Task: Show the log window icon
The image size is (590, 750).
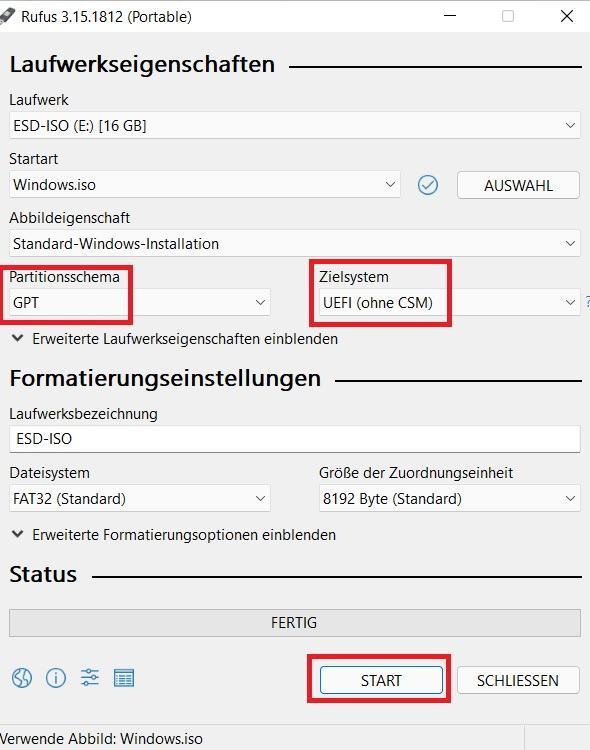Action: click(x=124, y=678)
